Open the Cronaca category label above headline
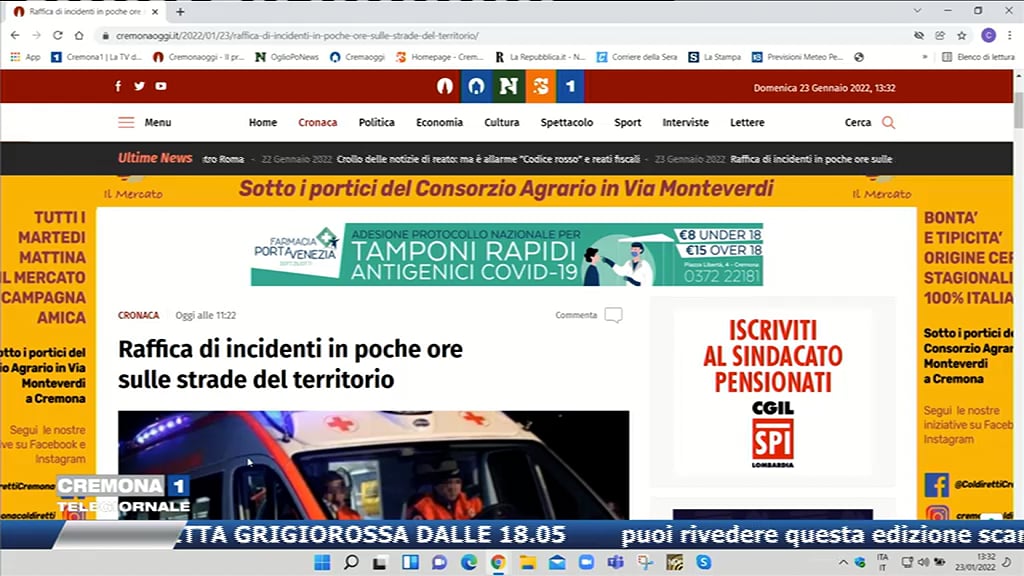 (138, 315)
